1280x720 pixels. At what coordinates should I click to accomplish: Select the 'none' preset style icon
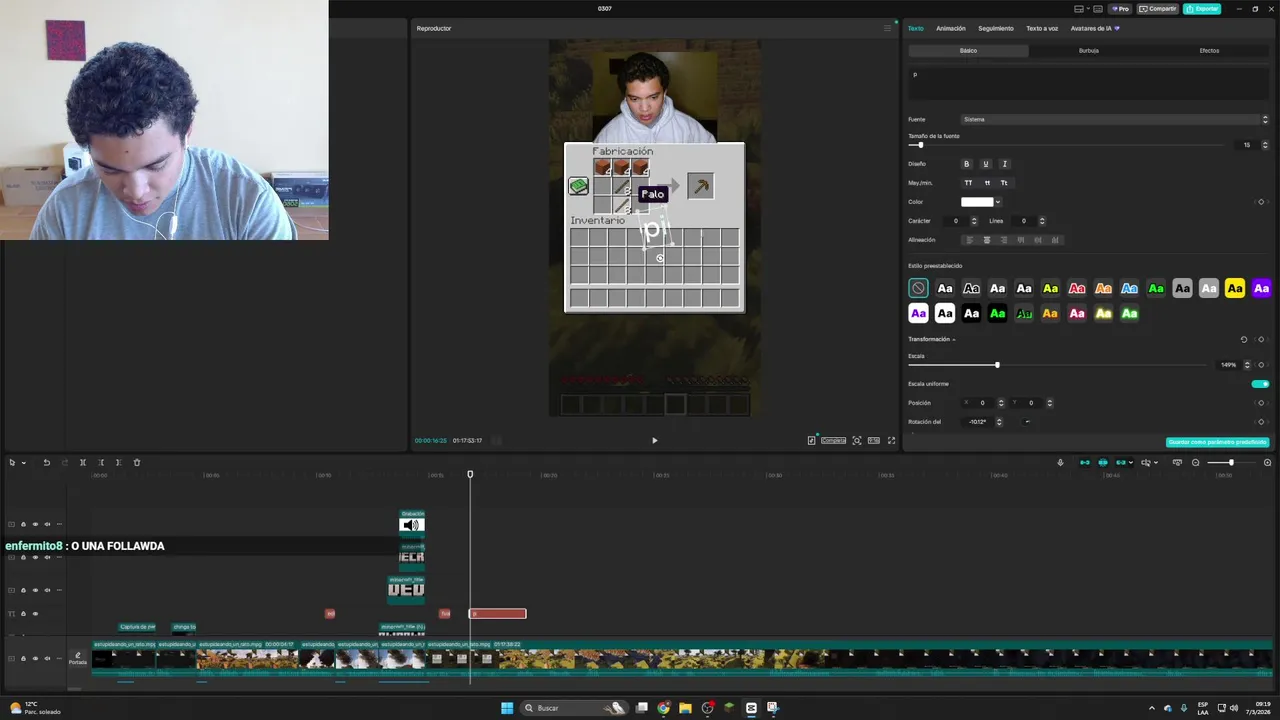click(918, 288)
